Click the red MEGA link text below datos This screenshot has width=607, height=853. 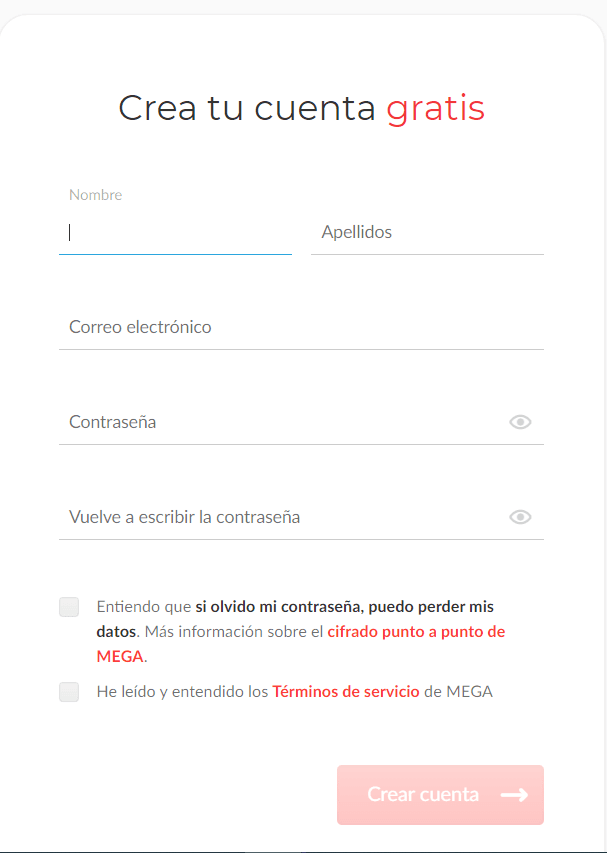click(x=120, y=657)
